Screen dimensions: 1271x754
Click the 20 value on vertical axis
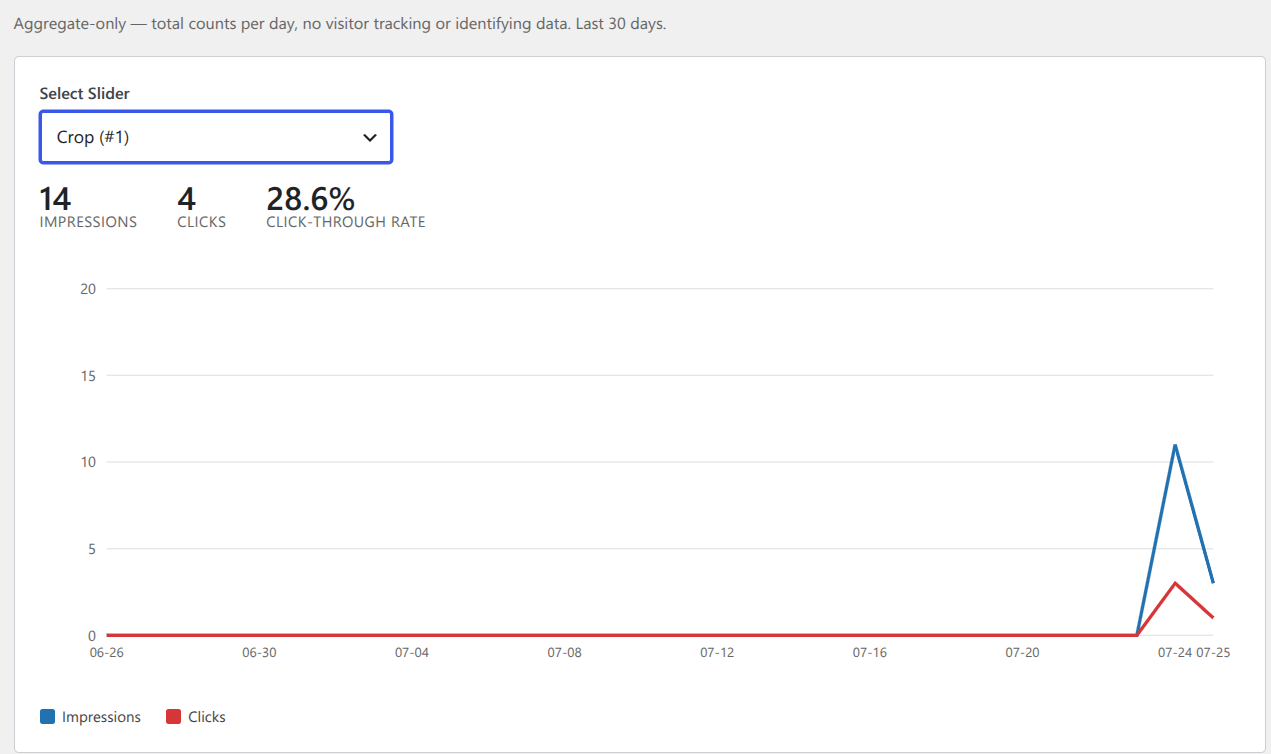(88, 289)
